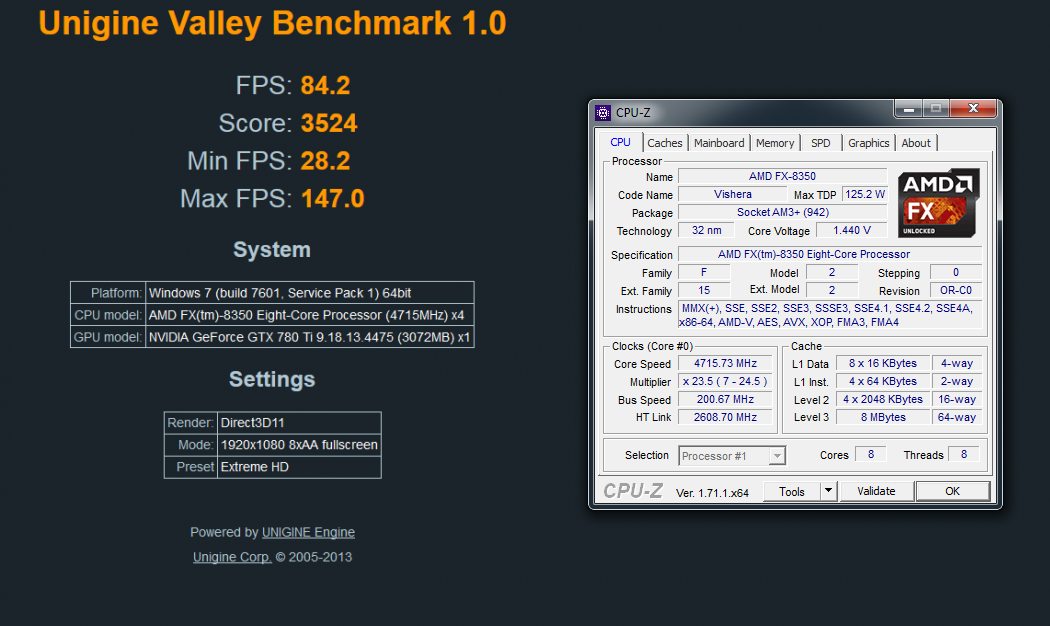
Task: Click the 4 x 2048 KBytes Level 2 value
Action: pyautogui.click(x=883, y=399)
